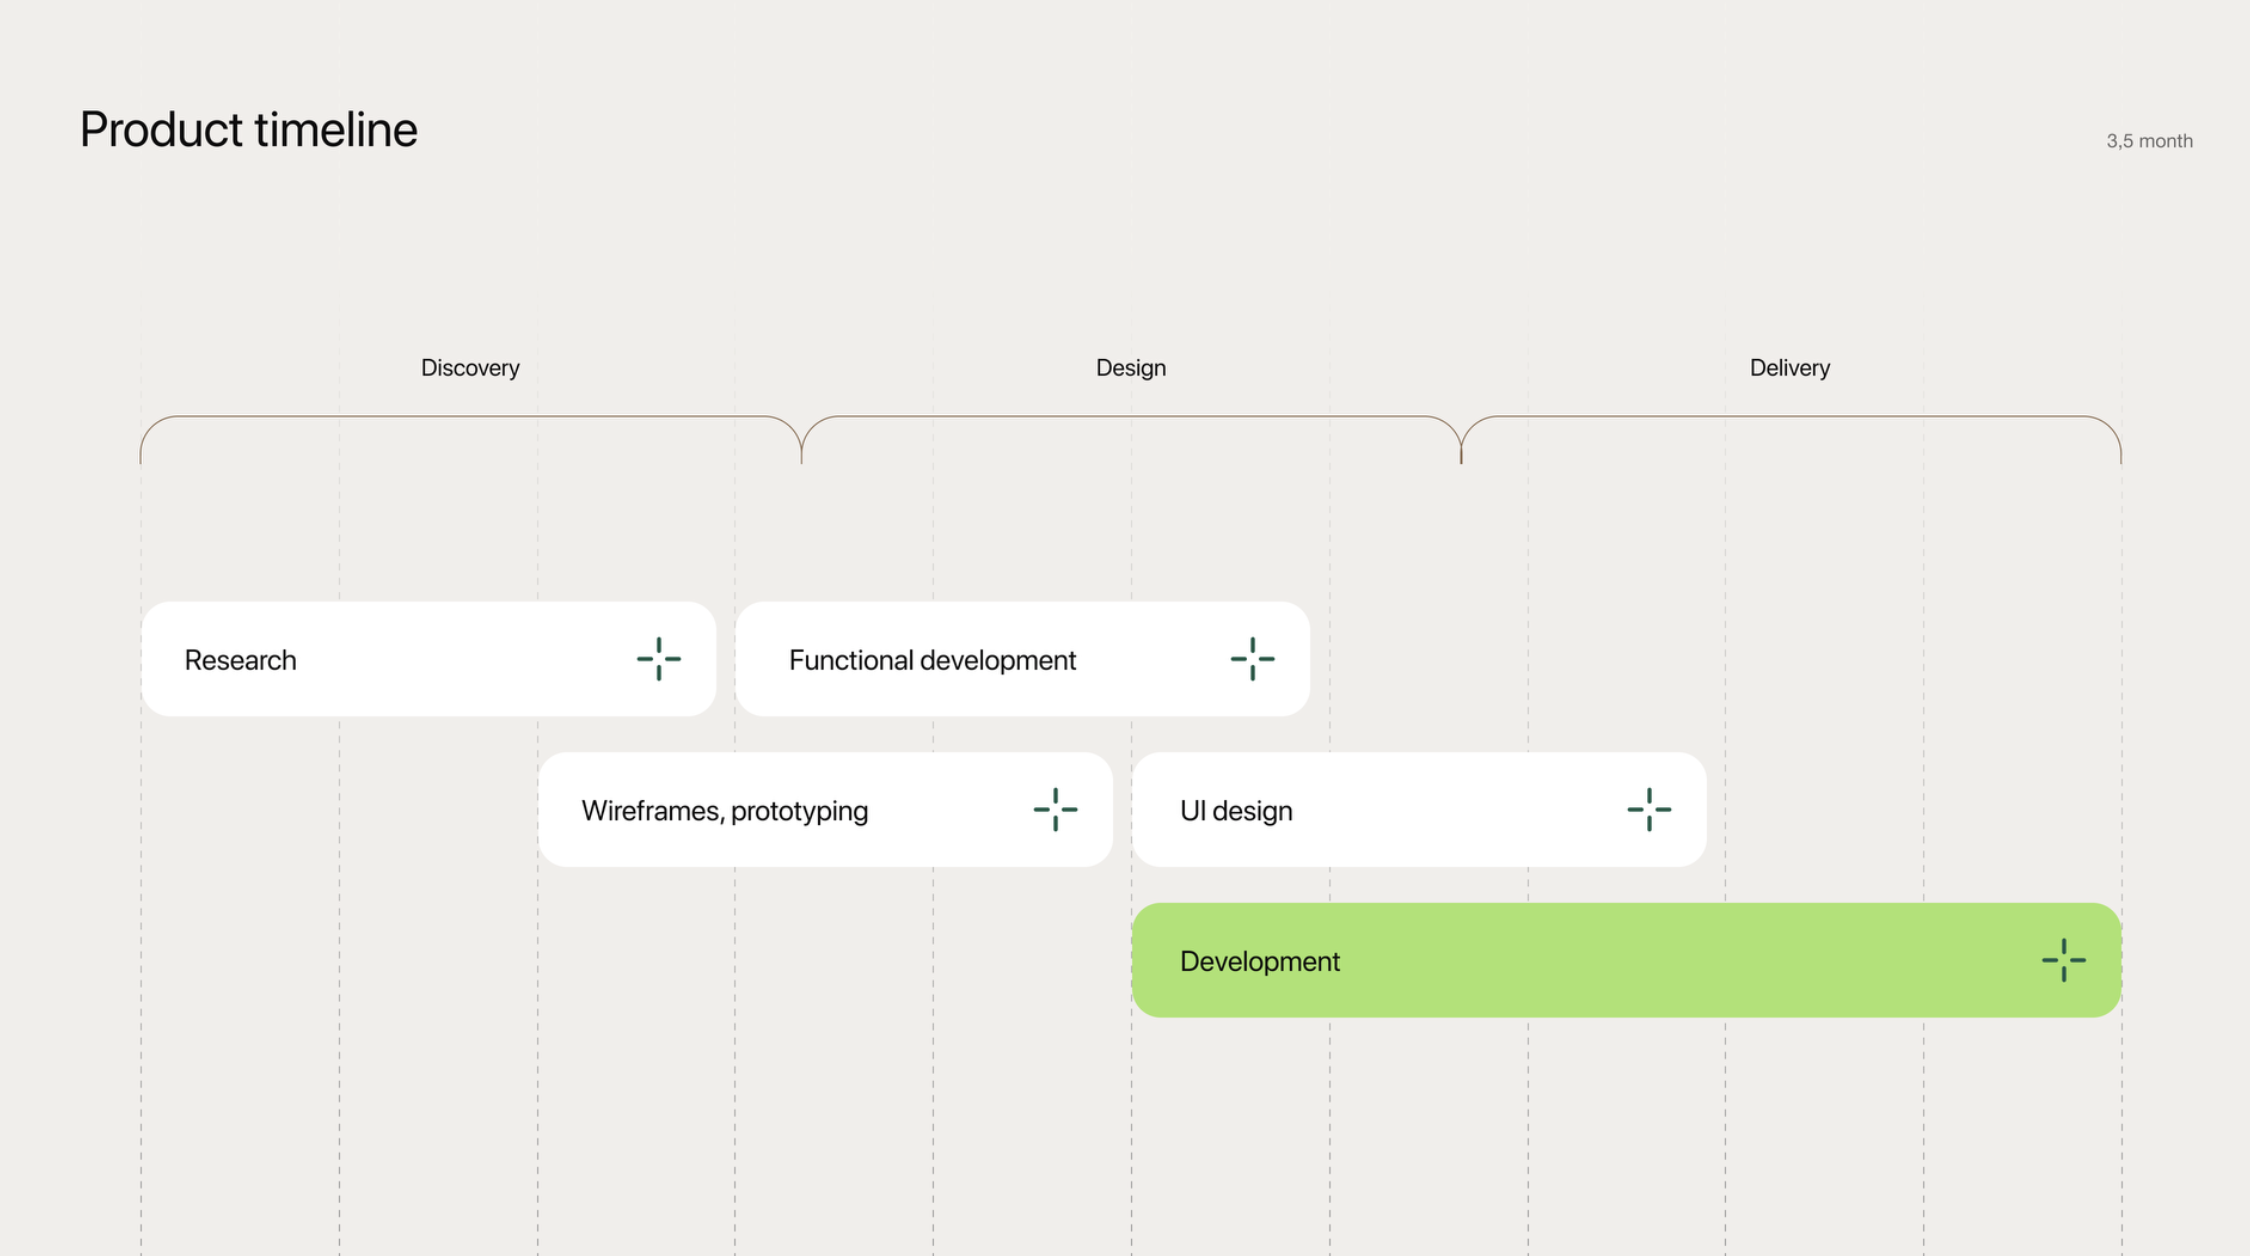Select the UI design card text
The image size is (2250, 1256).
pos(1236,811)
